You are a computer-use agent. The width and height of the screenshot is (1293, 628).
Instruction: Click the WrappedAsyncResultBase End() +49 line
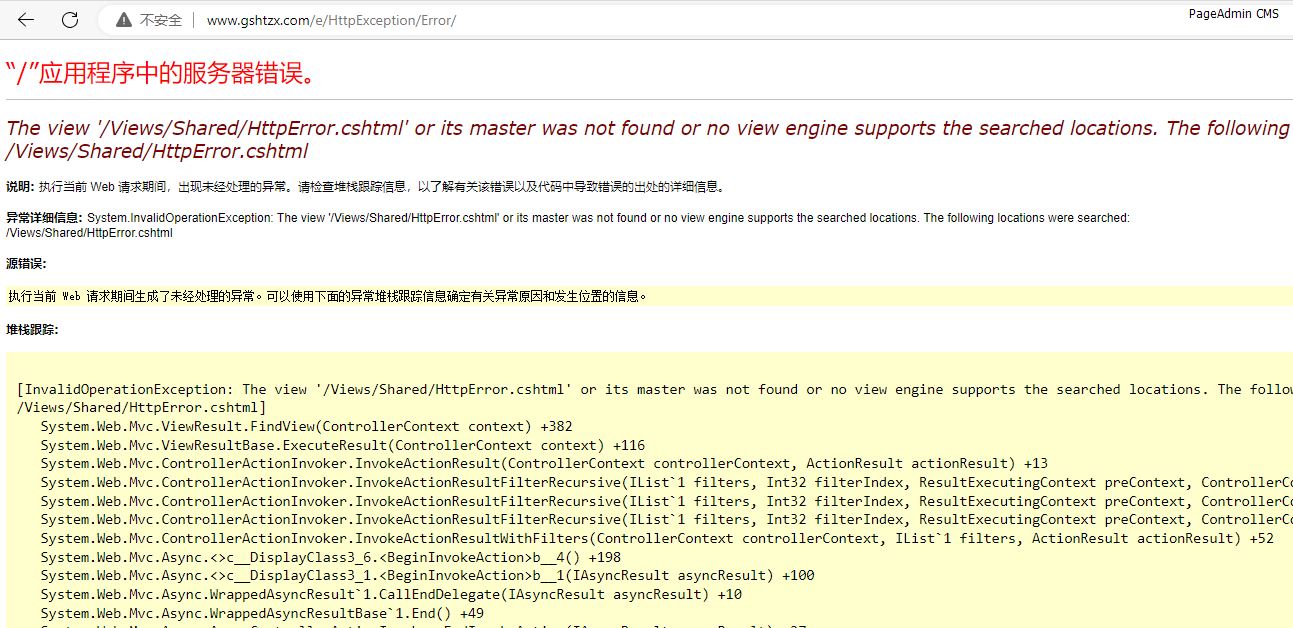[262, 613]
